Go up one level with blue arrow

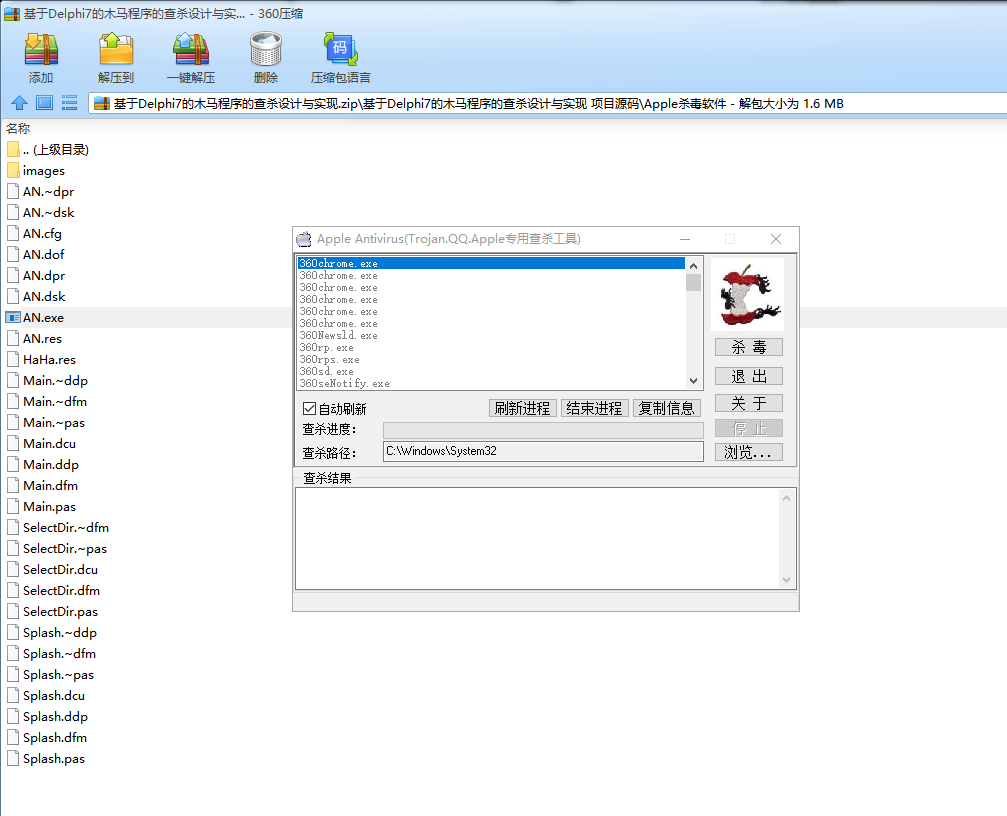point(19,103)
